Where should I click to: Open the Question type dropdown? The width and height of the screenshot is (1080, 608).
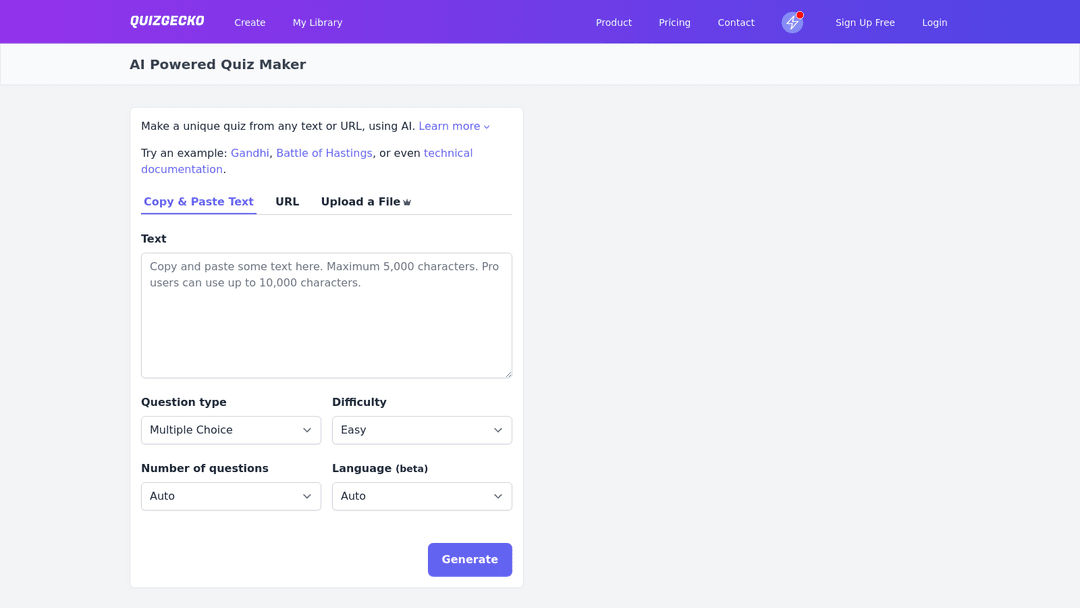tap(231, 430)
